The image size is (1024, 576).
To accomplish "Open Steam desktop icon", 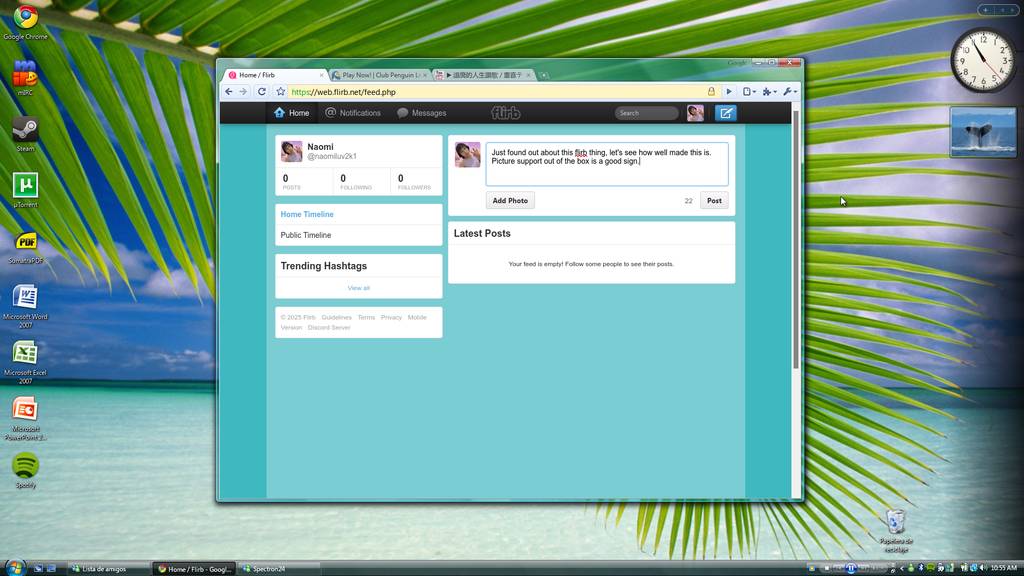I will (25, 134).
